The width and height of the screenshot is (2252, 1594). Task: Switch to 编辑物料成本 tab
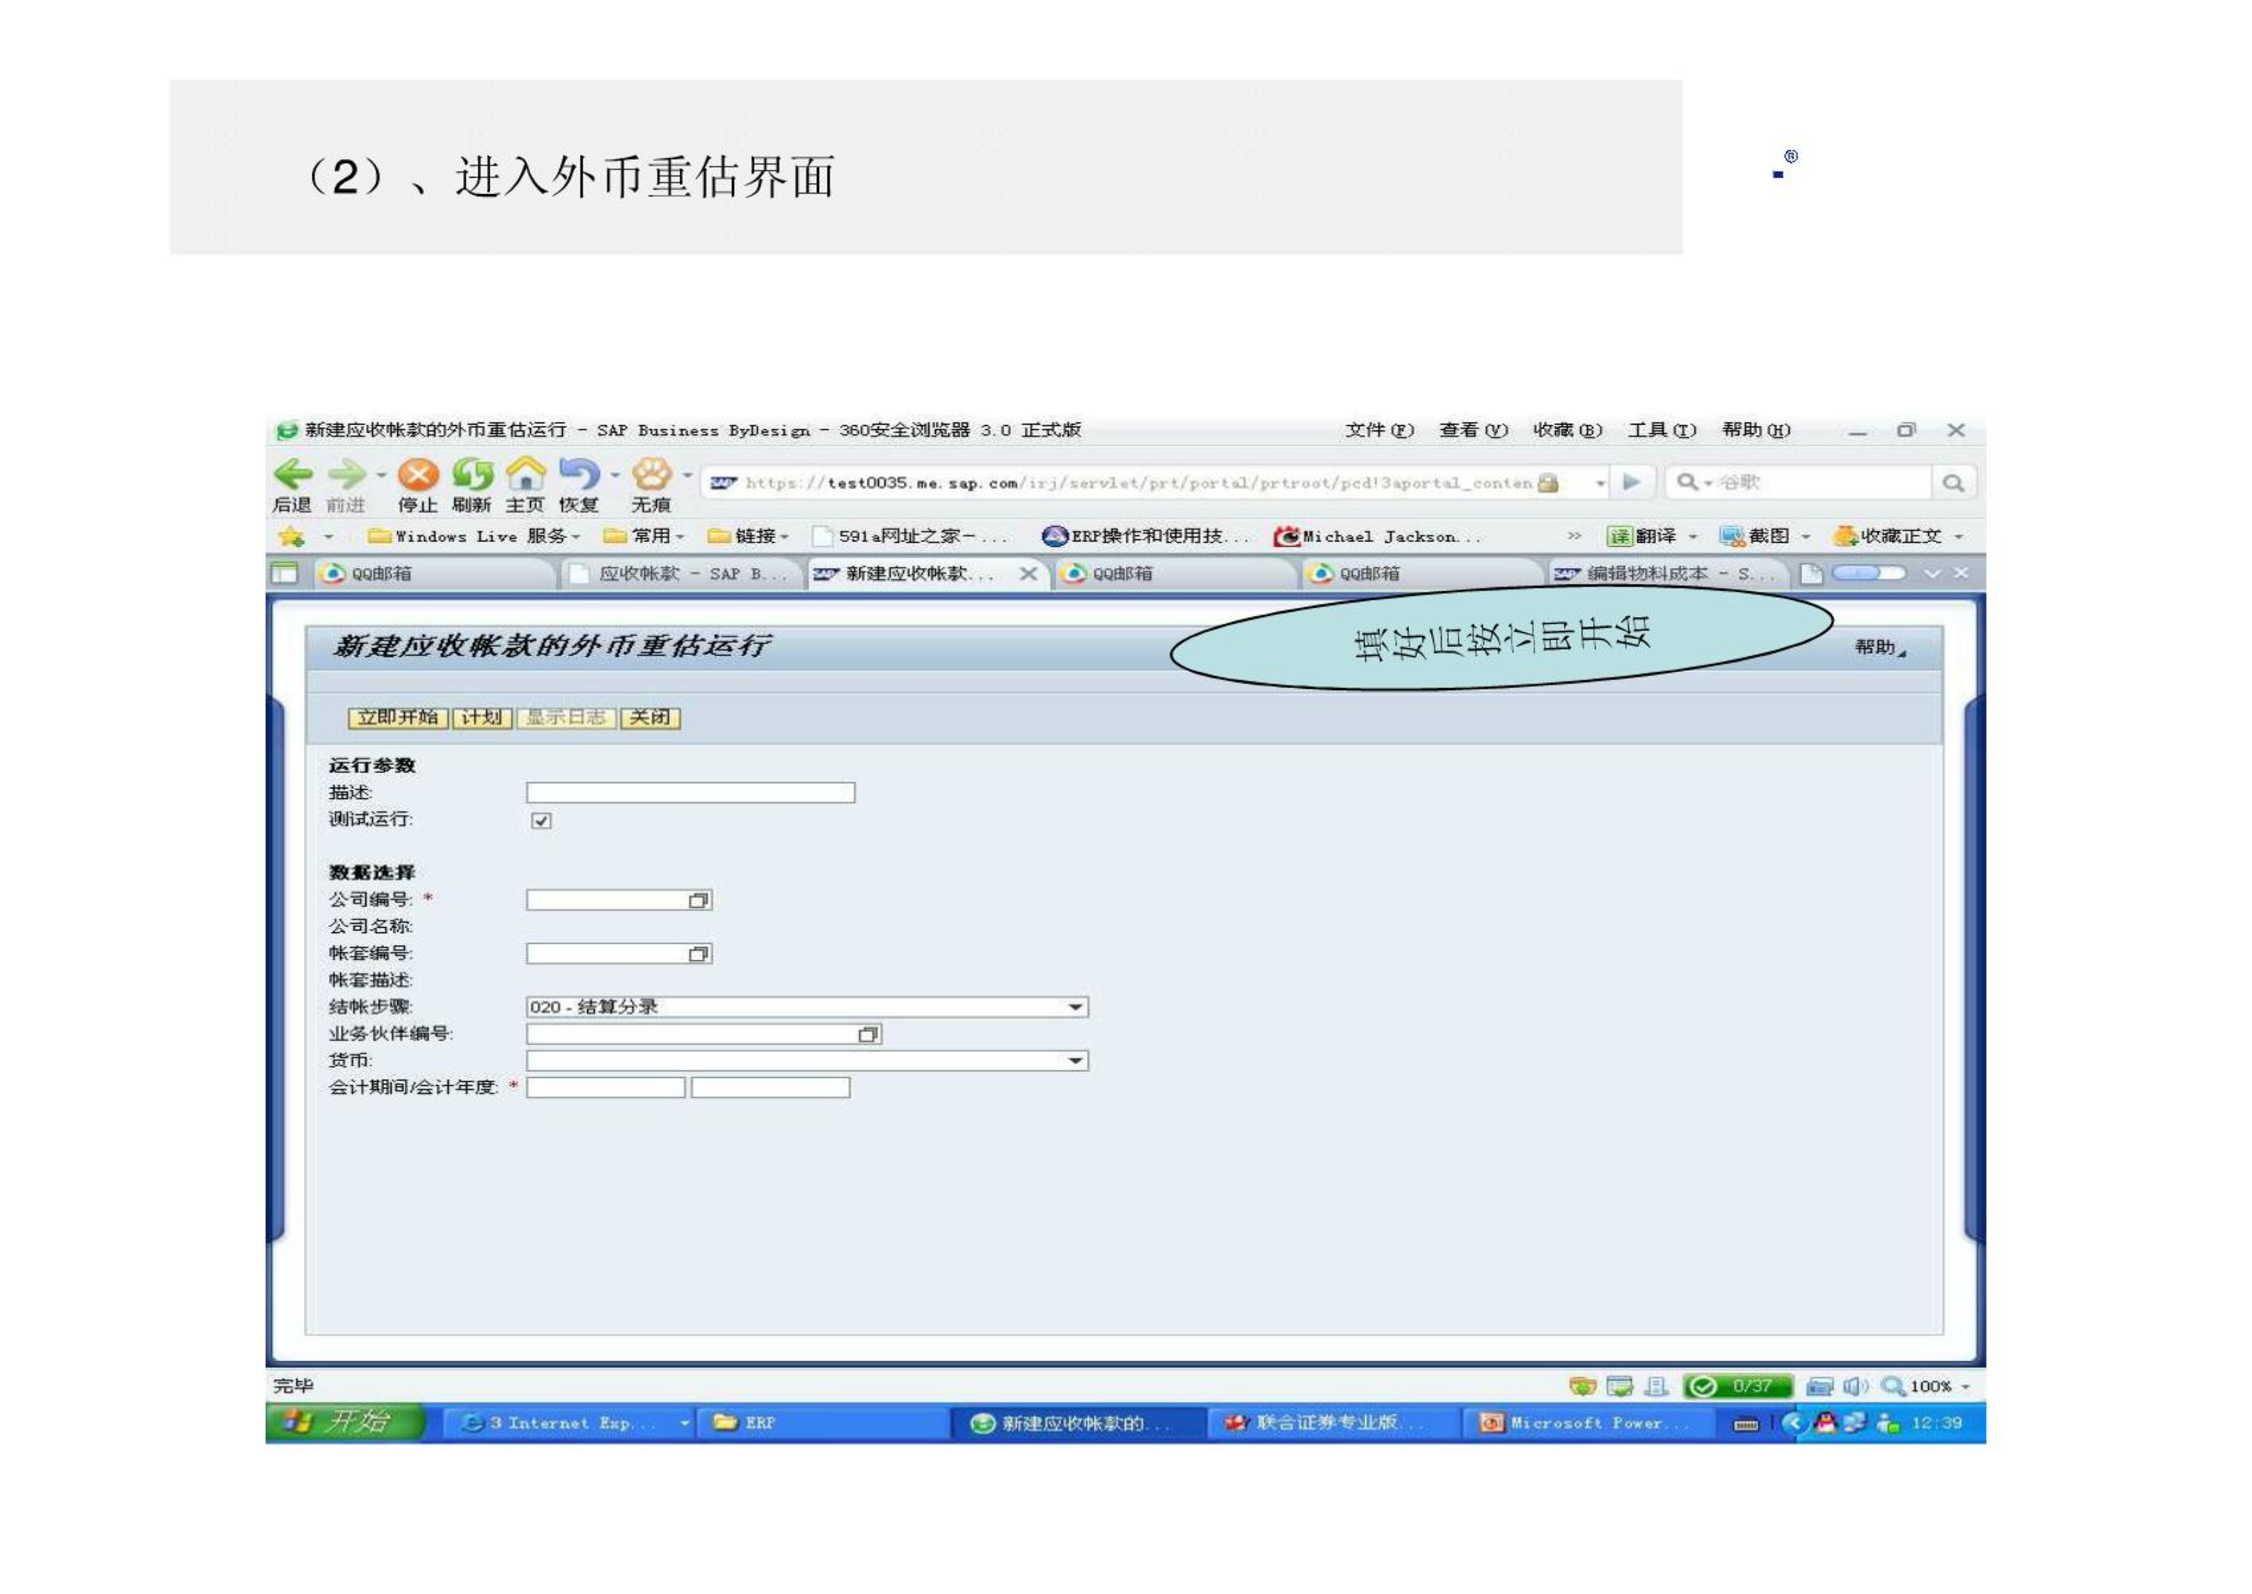[1667, 573]
